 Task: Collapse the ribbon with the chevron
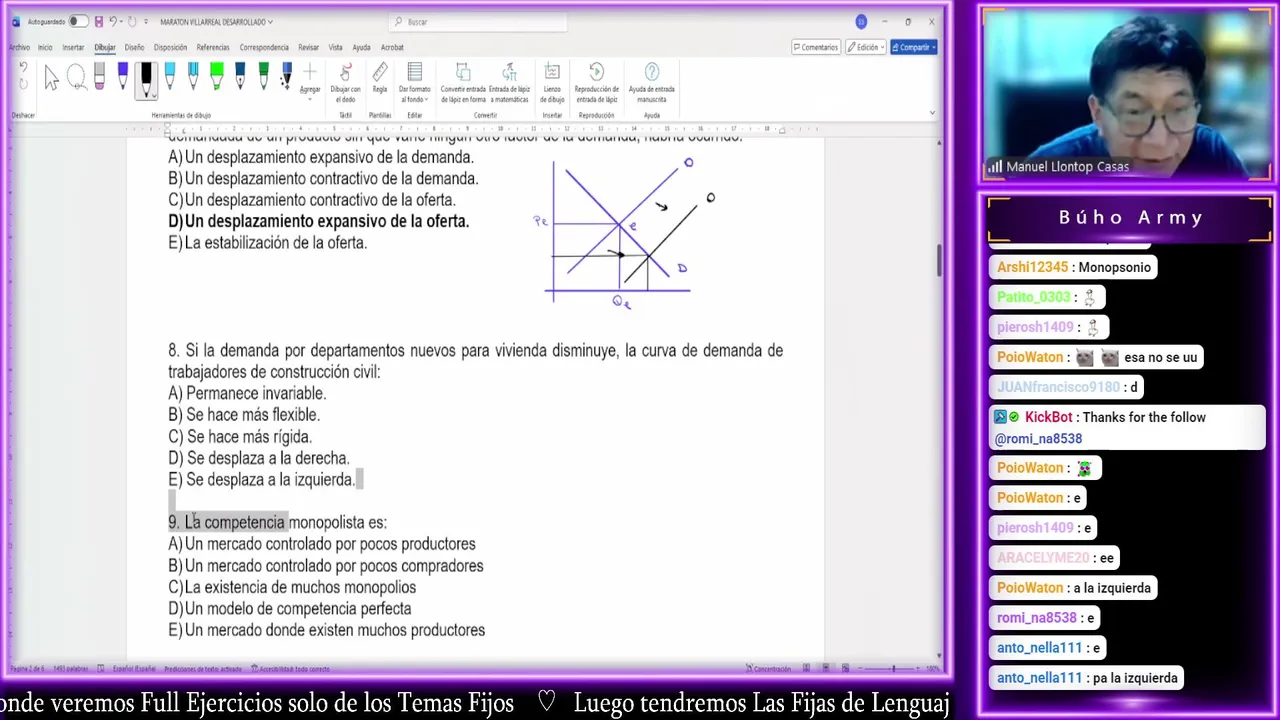click(932, 113)
